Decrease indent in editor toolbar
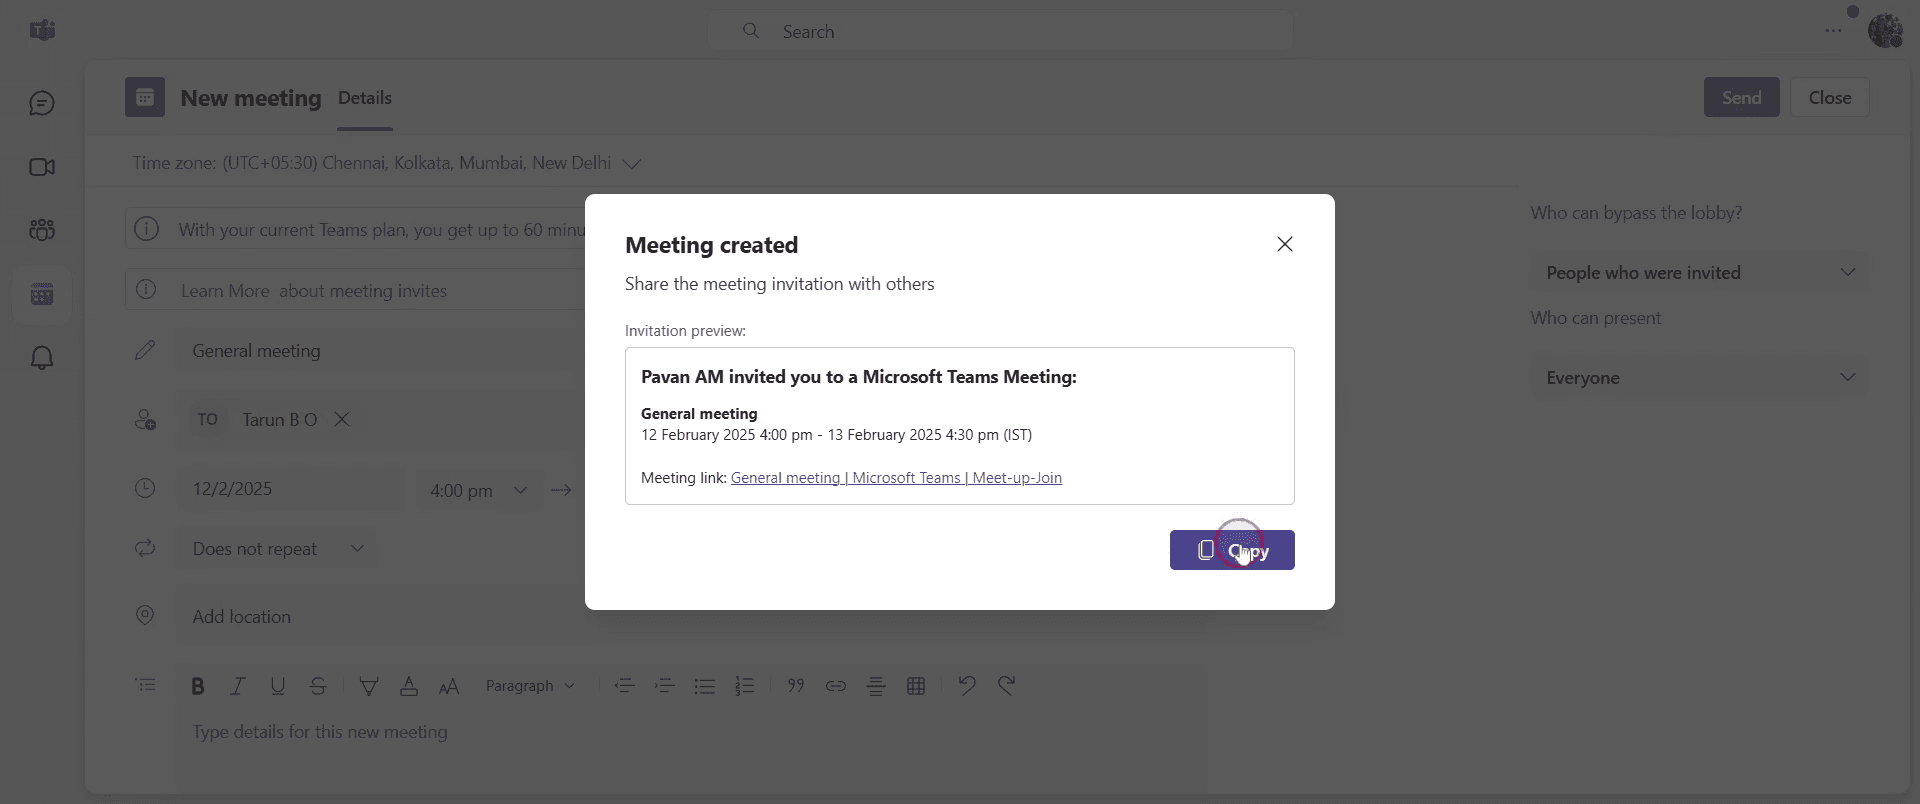Viewport: 1920px width, 804px height. (625, 686)
